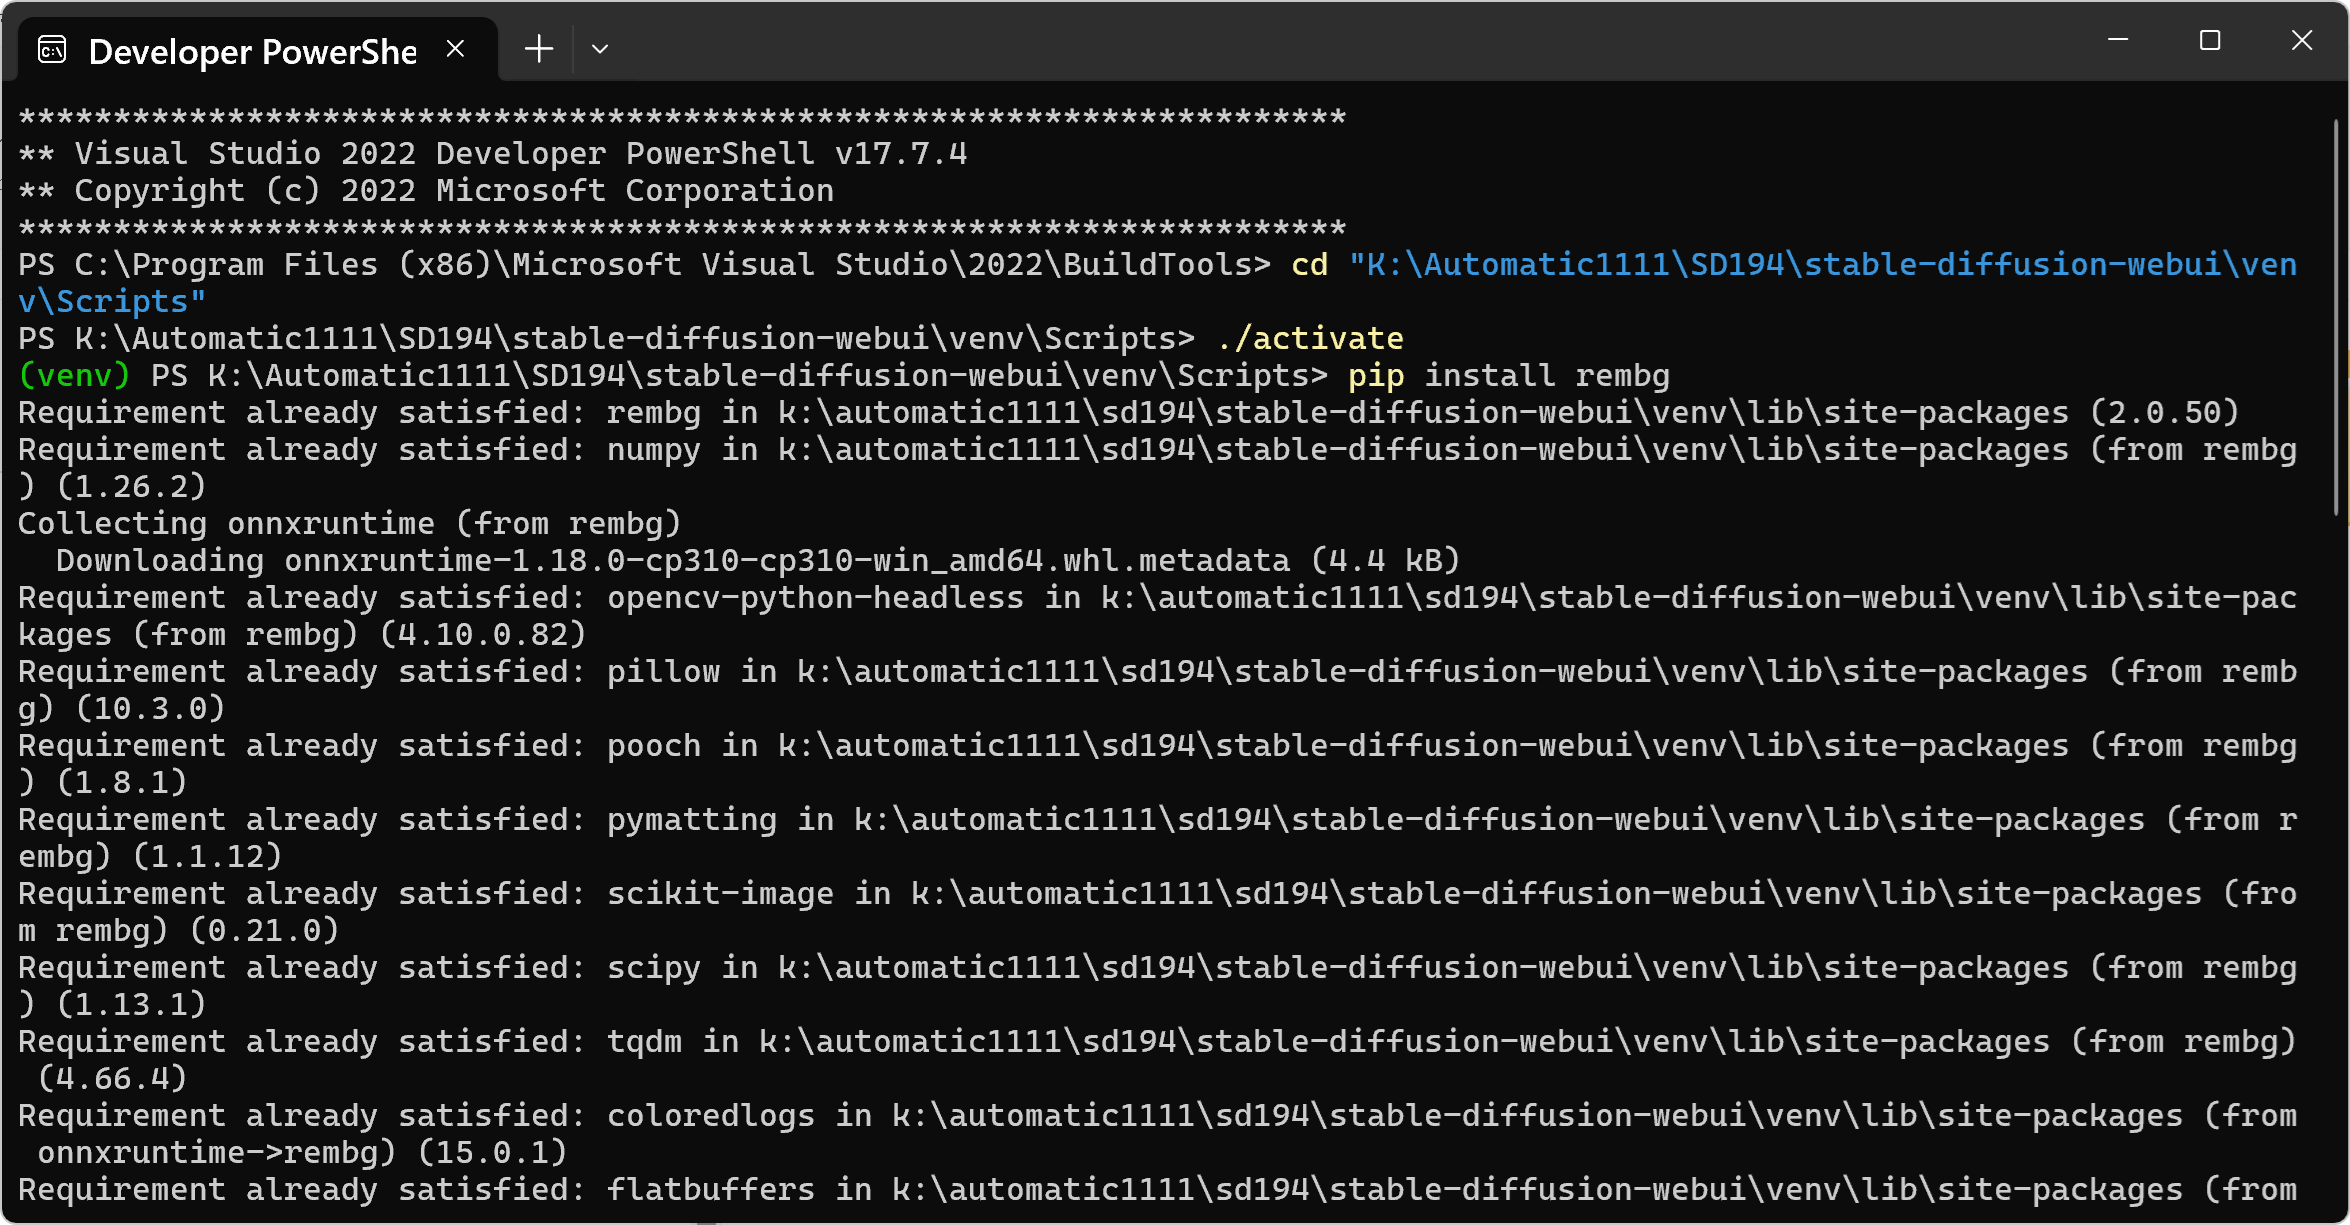Click the 'Collecting onnxruntime' line
This screenshot has height=1225, width=2350.
(x=348, y=522)
